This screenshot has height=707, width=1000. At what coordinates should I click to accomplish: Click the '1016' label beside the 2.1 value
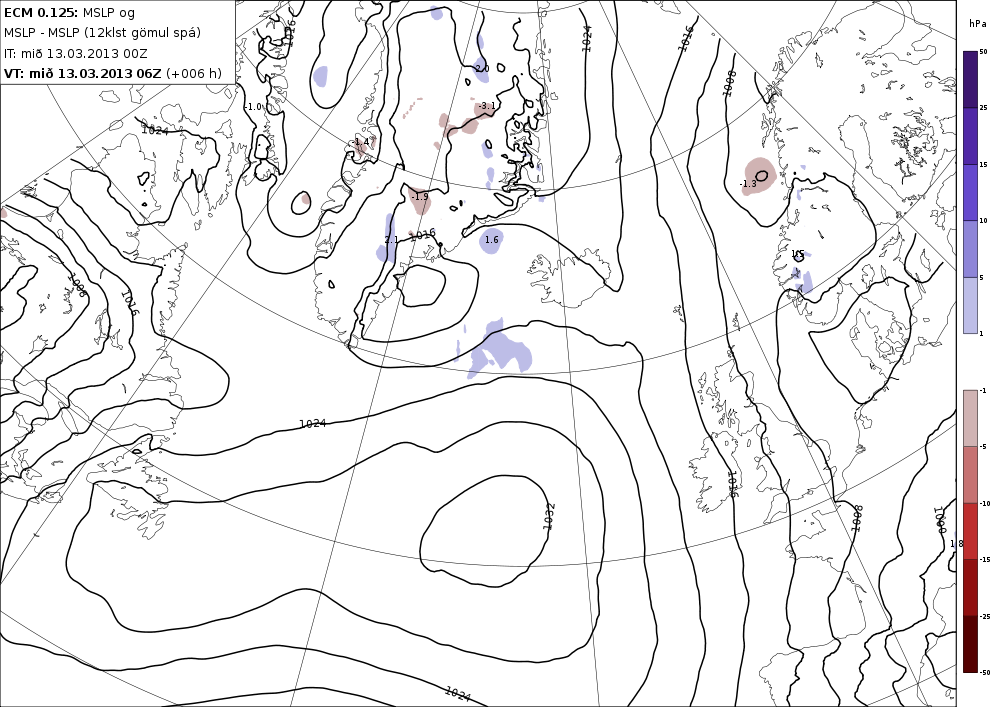[x=422, y=235]
